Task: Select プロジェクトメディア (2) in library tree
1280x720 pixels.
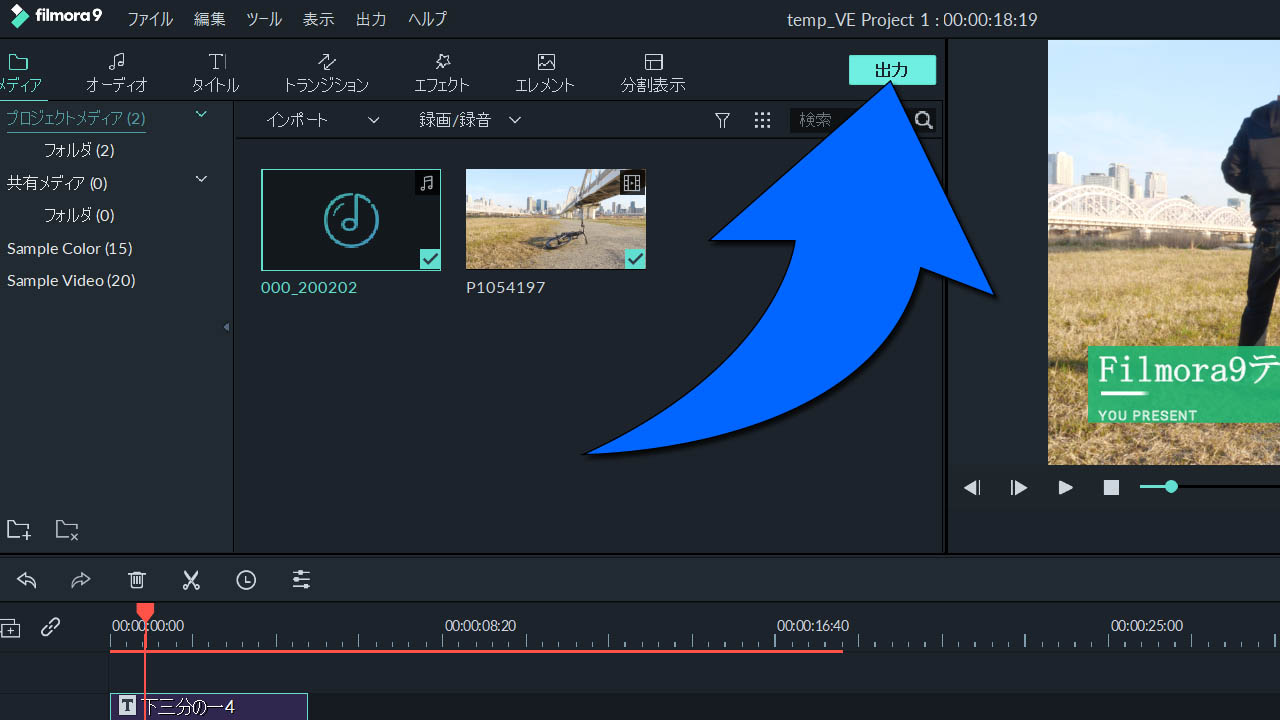Action: click(x=76, y=118)
